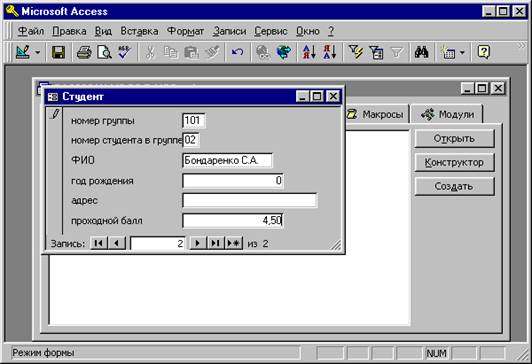
Task: Click the new record navigation button
Action: 234,243
